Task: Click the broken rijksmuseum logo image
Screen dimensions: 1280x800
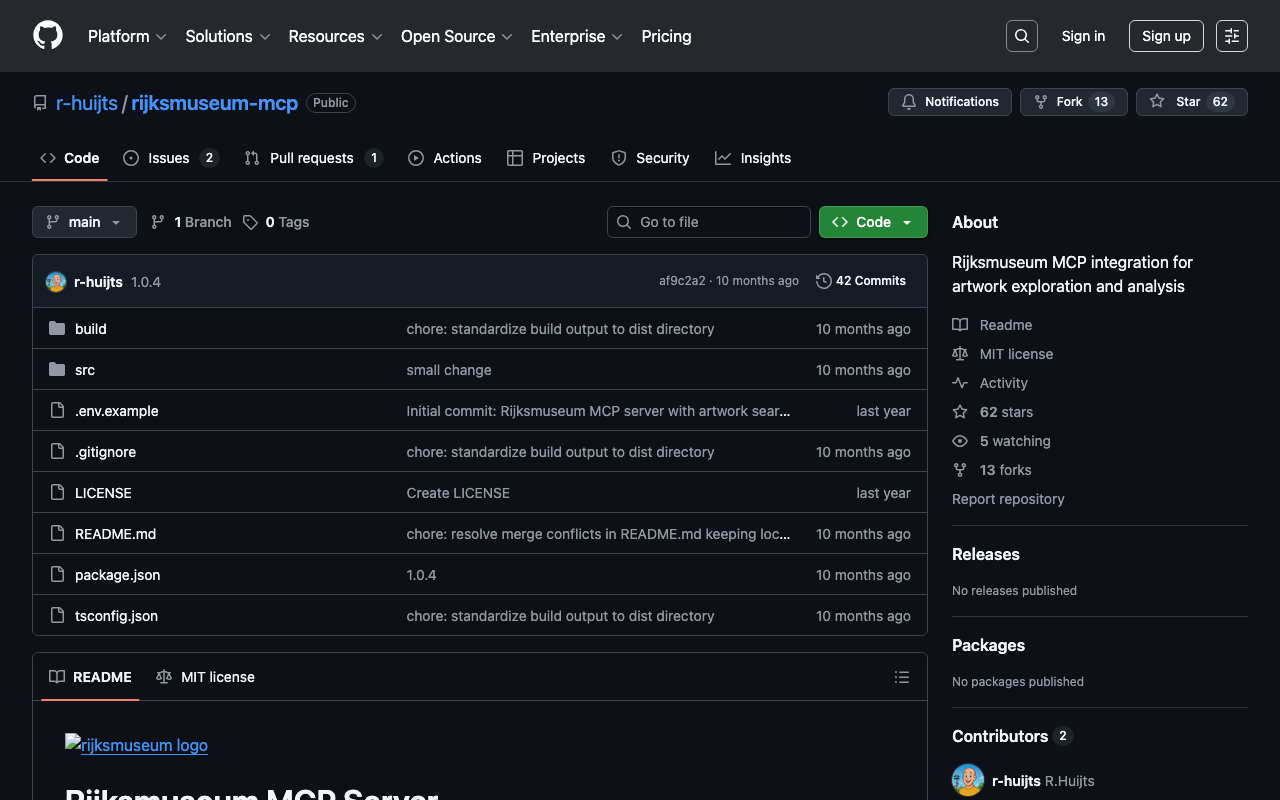Action: [x=136, y=745]
